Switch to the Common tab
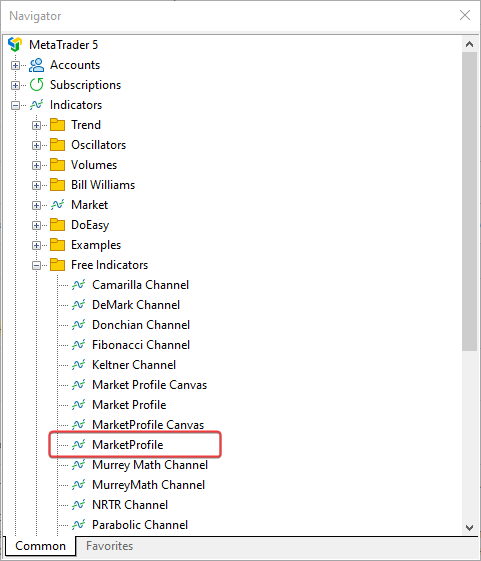481x561 pixels. [x=40, y=546]
